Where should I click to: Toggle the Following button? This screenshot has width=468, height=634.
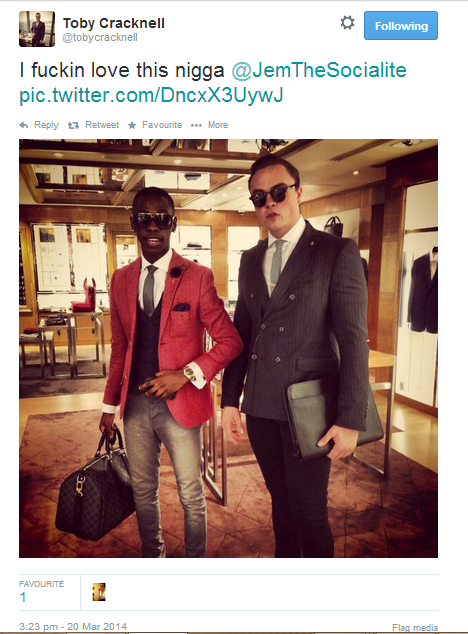tap(400, 25)
